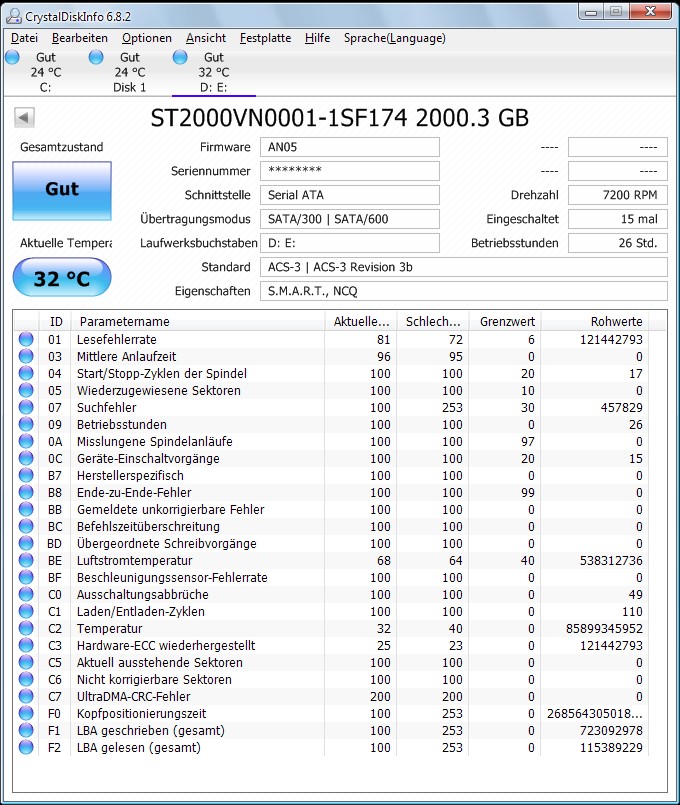Viewport: 680px width, 805px height.
Task: Click the drive model title ST2000VN0001-1SF174
Action: click(279, 118)
